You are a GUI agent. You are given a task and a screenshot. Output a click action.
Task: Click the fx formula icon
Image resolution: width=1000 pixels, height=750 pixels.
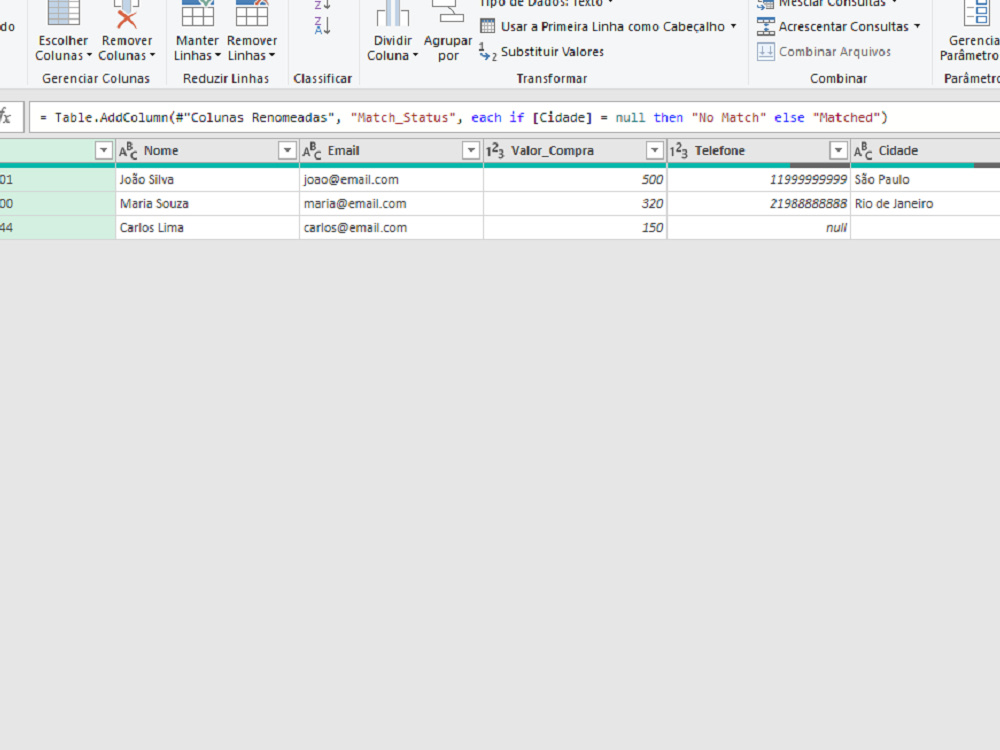[x=6, y=117]
